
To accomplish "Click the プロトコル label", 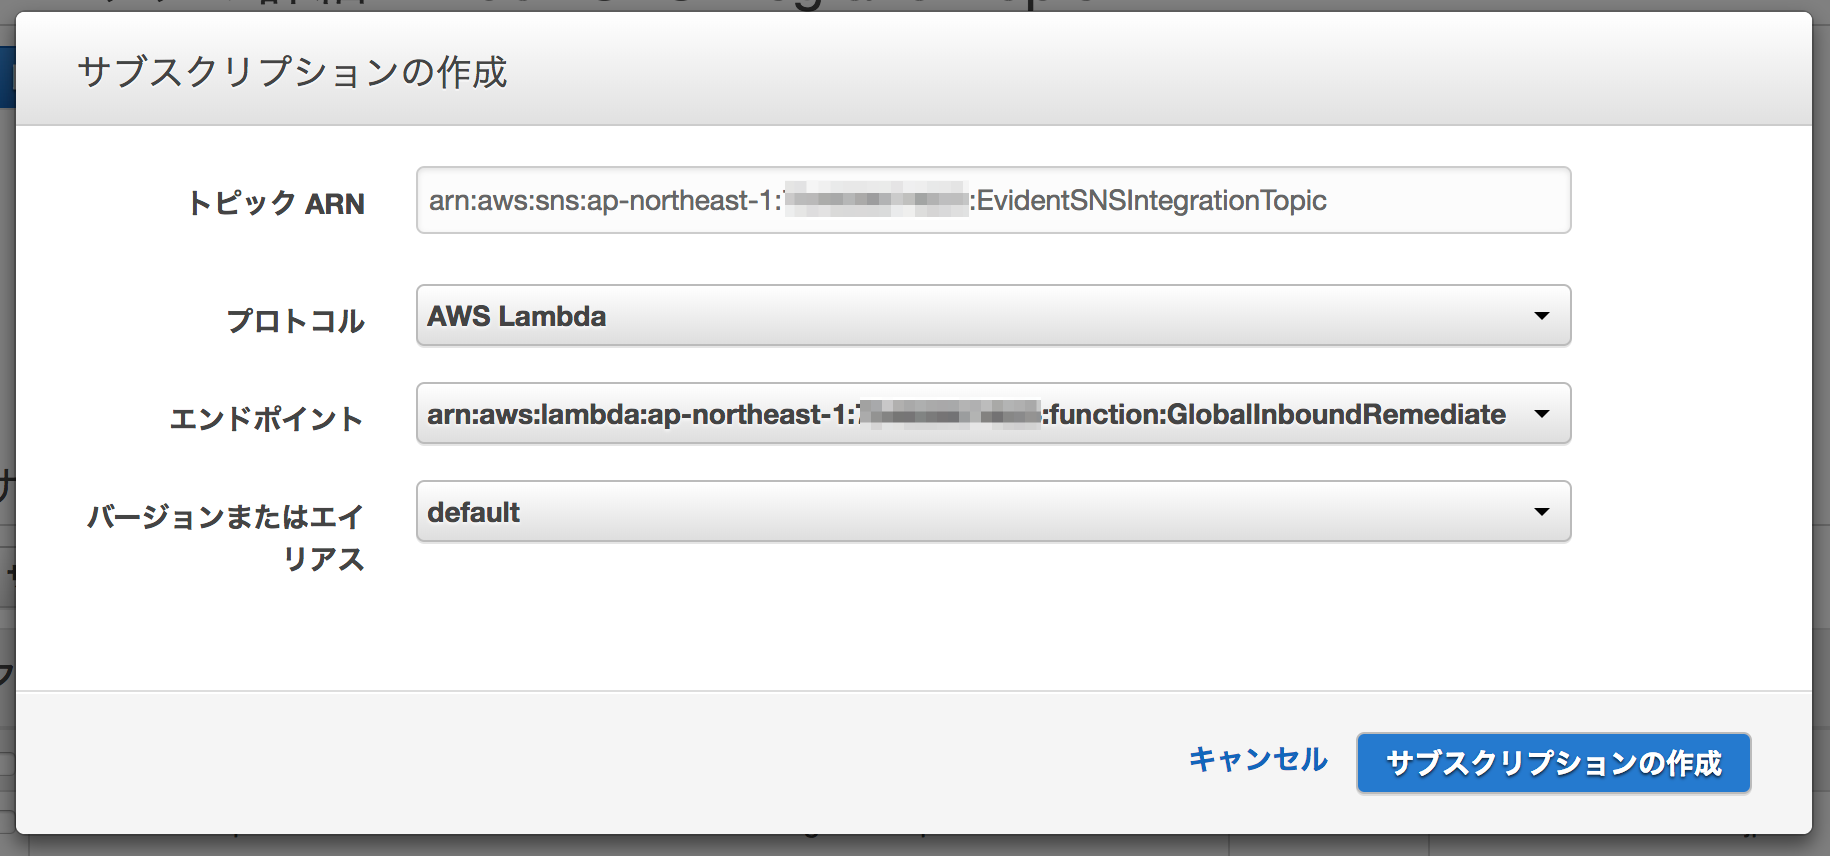I will coord(295,320).
